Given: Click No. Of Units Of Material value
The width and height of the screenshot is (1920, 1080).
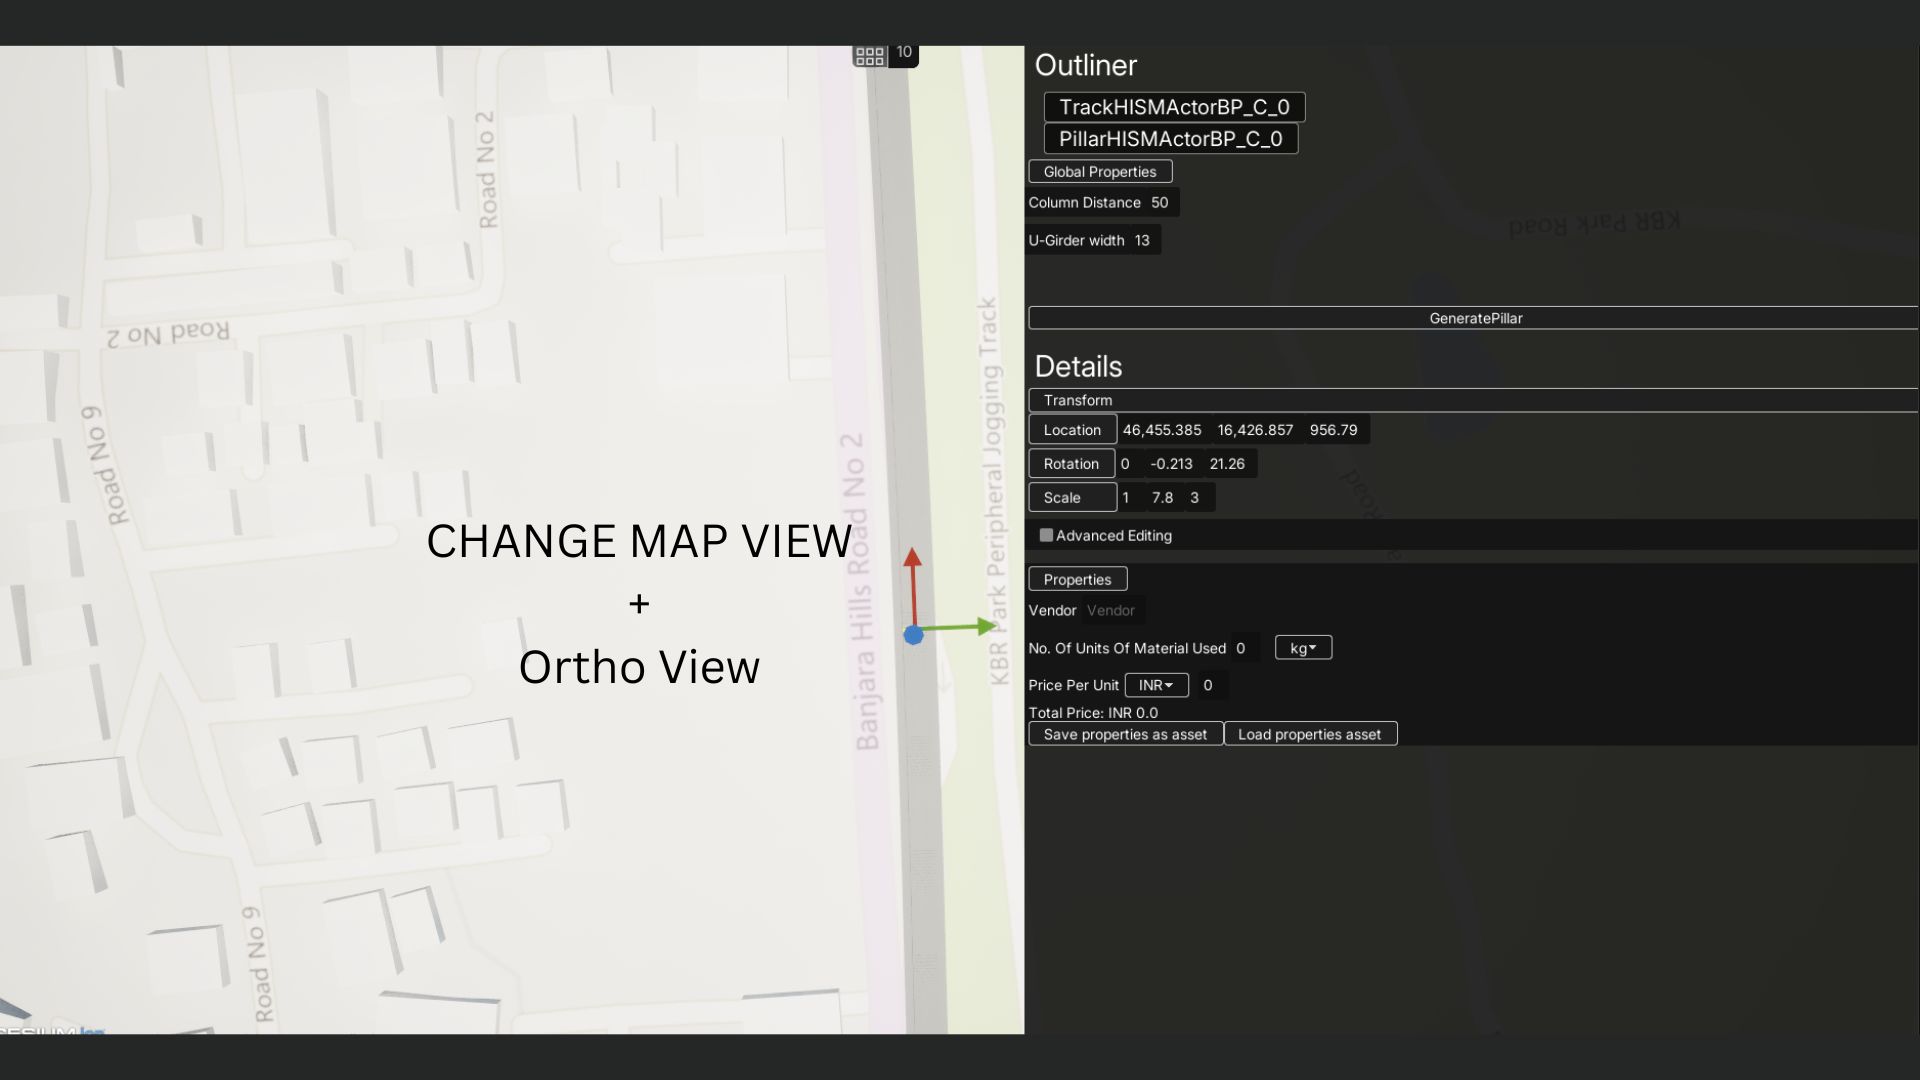Looking at the screenshot, I should tap(1243, 648).
